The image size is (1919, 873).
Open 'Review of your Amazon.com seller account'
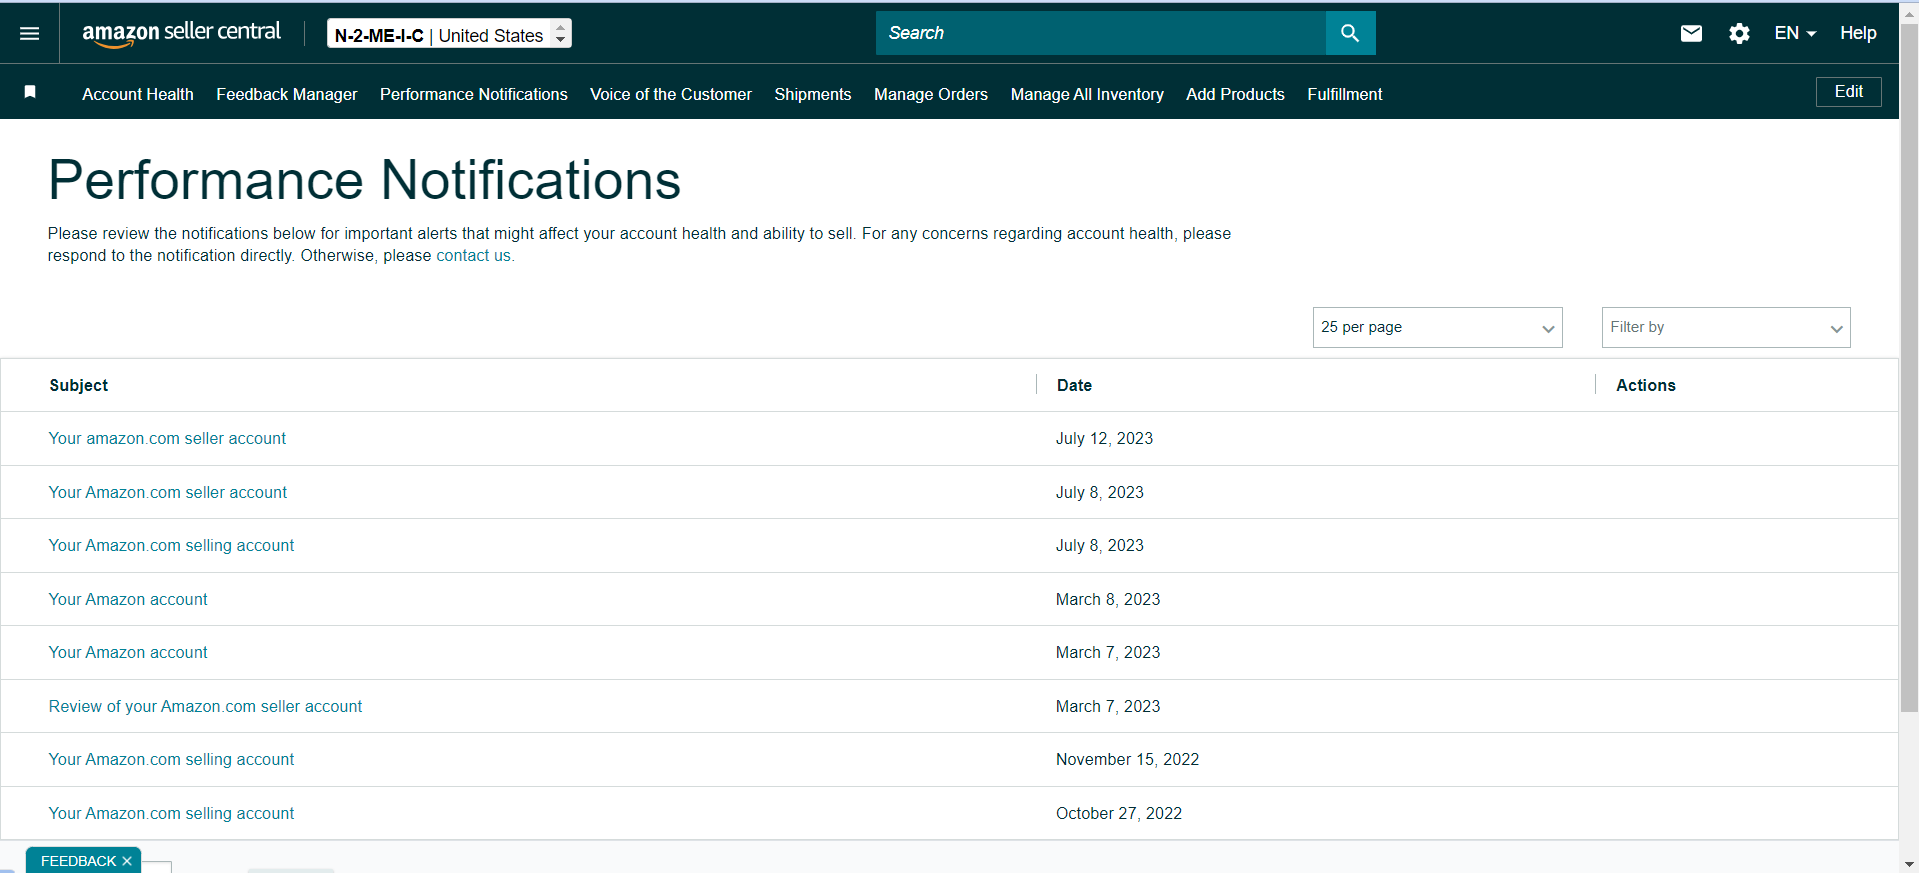(x=205, y=706)
